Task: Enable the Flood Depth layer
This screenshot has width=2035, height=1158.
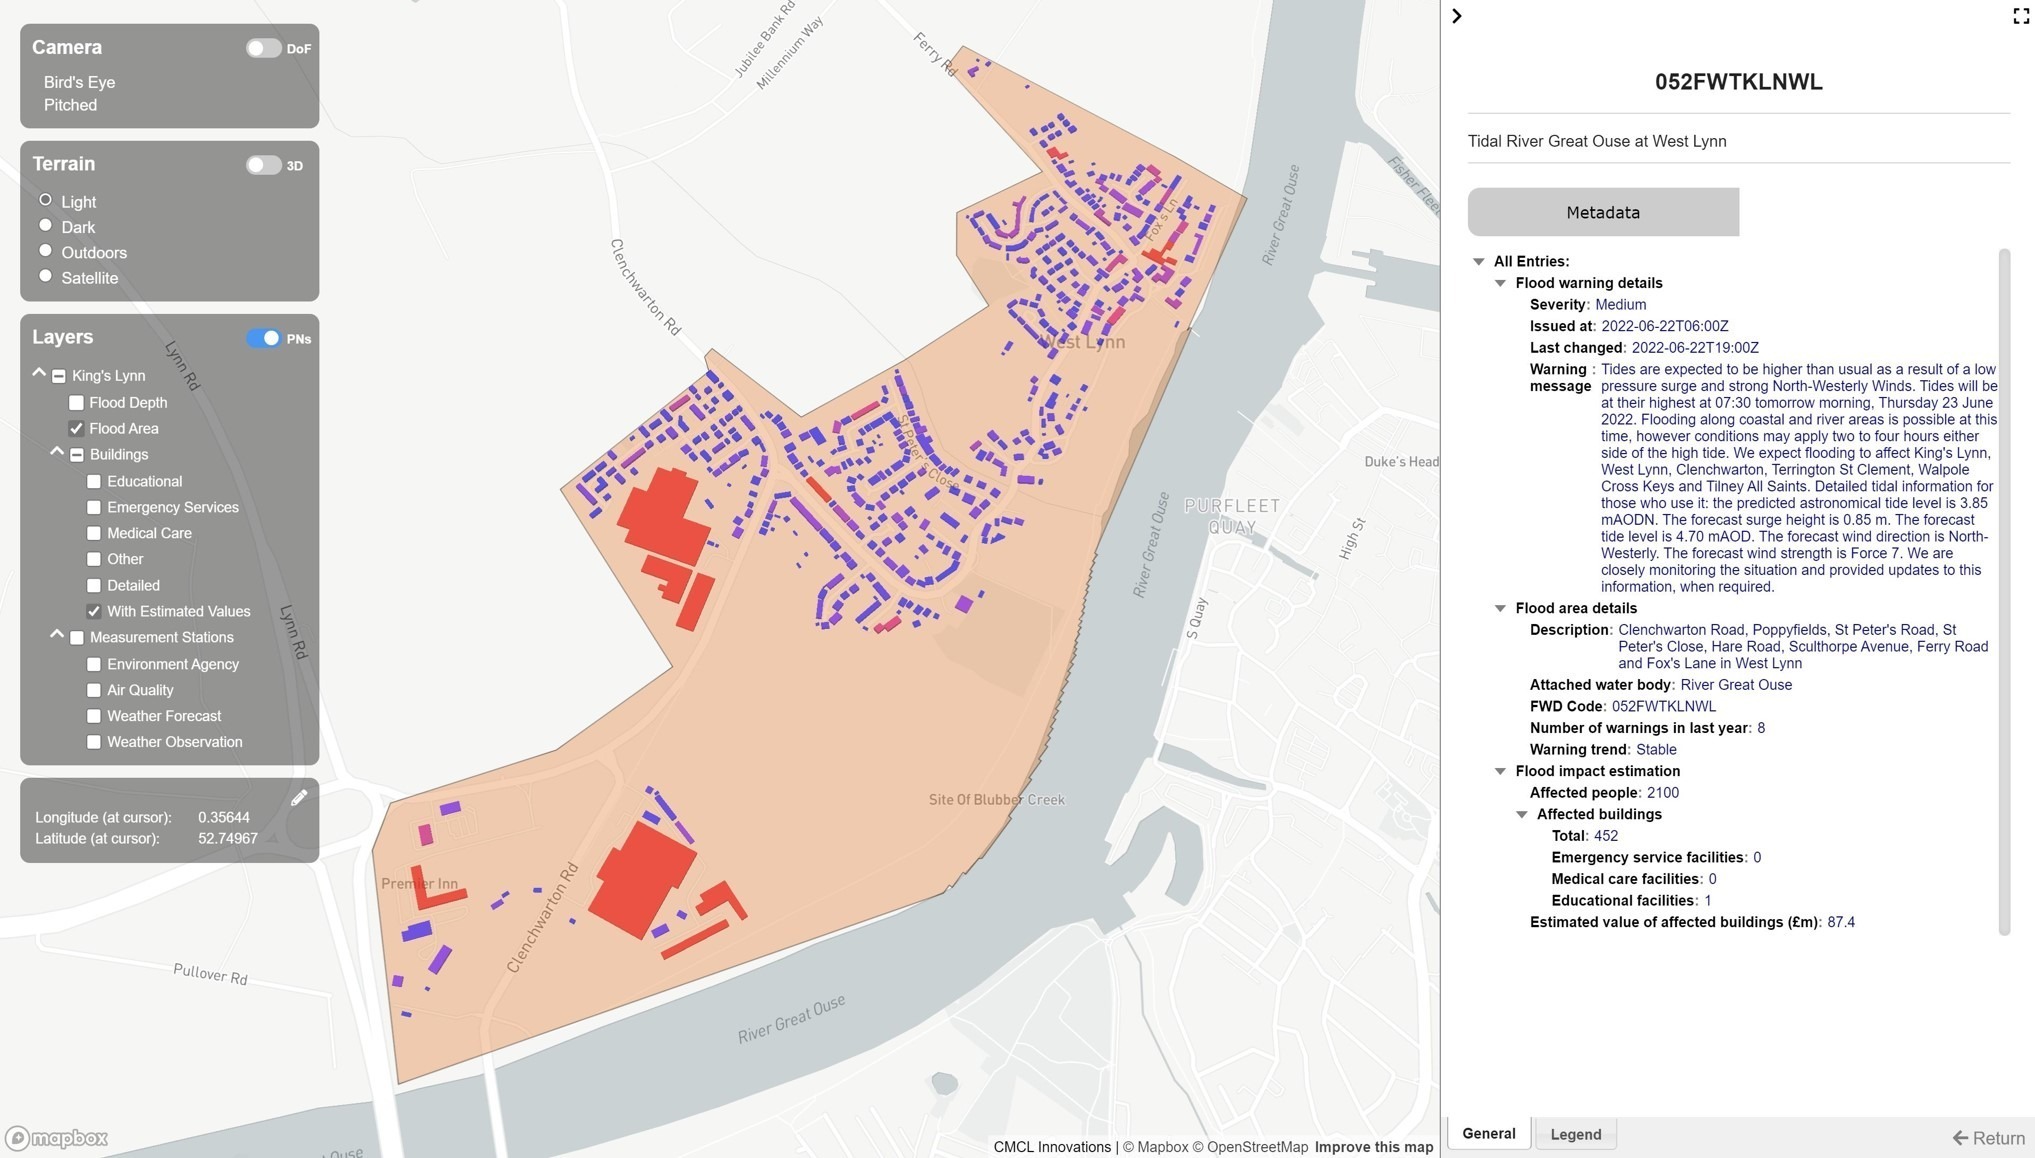Action: [76, 403]
